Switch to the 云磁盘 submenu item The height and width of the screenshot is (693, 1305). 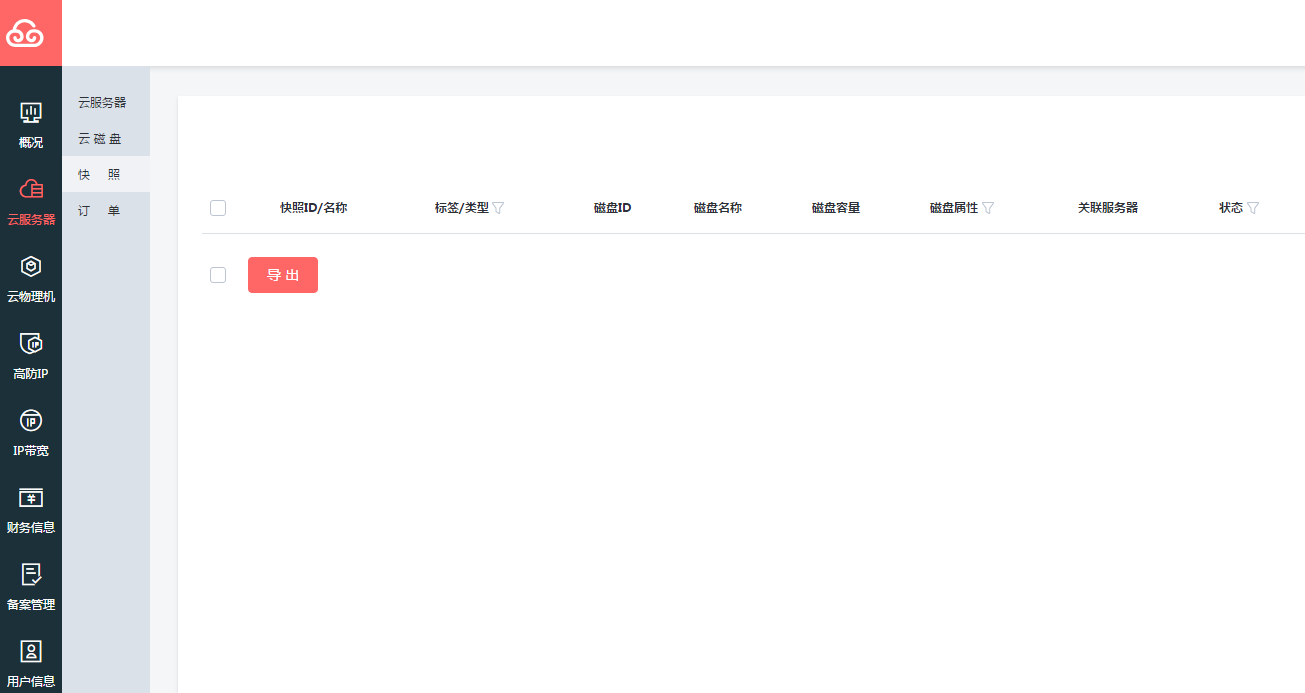coord(100,138)
